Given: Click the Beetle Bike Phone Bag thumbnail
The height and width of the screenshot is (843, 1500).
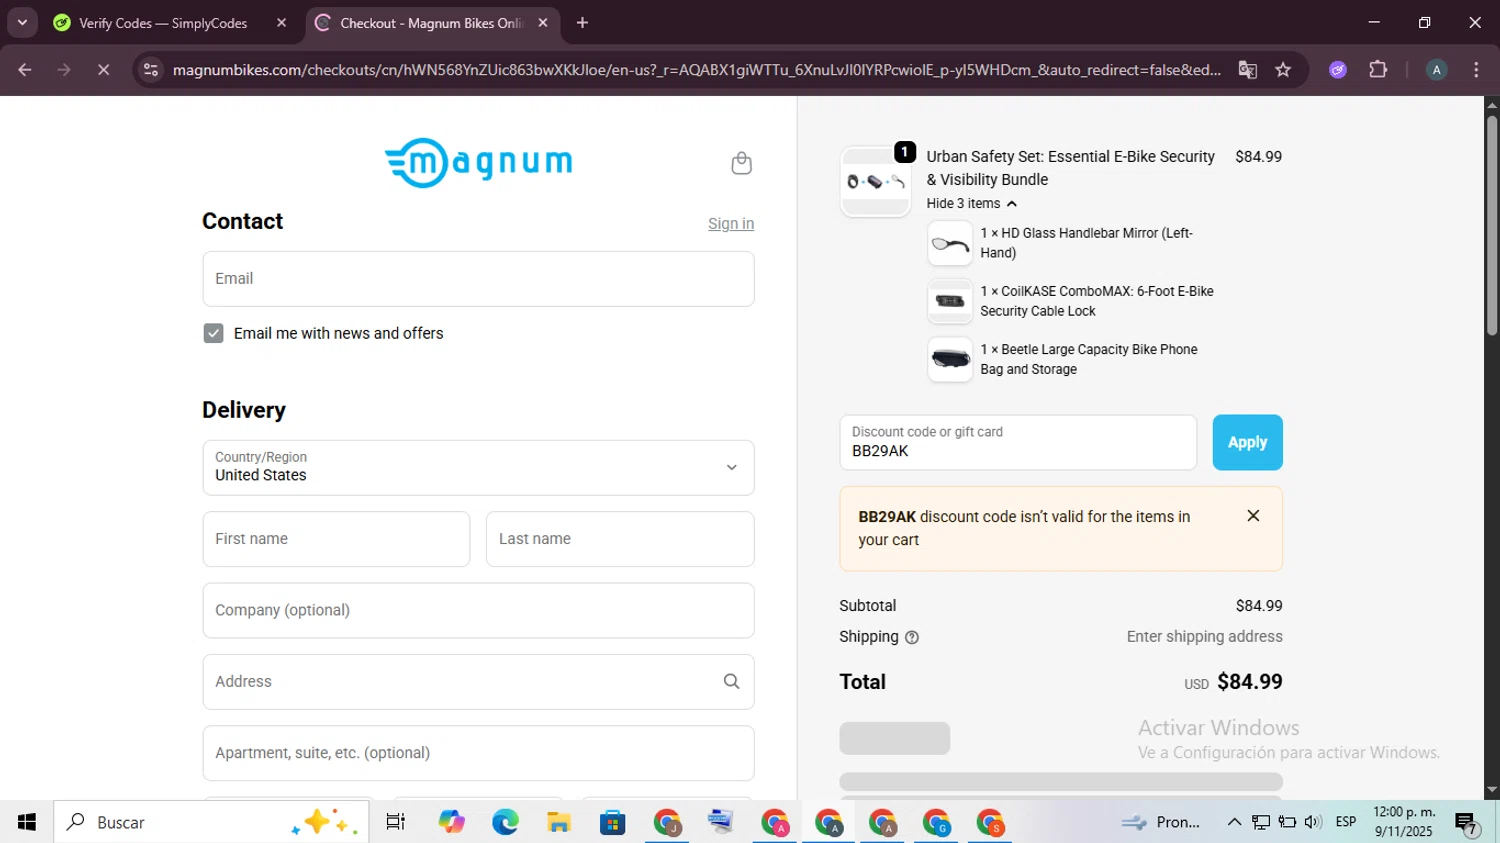Looking at the screenshot, I should [950, 359].
